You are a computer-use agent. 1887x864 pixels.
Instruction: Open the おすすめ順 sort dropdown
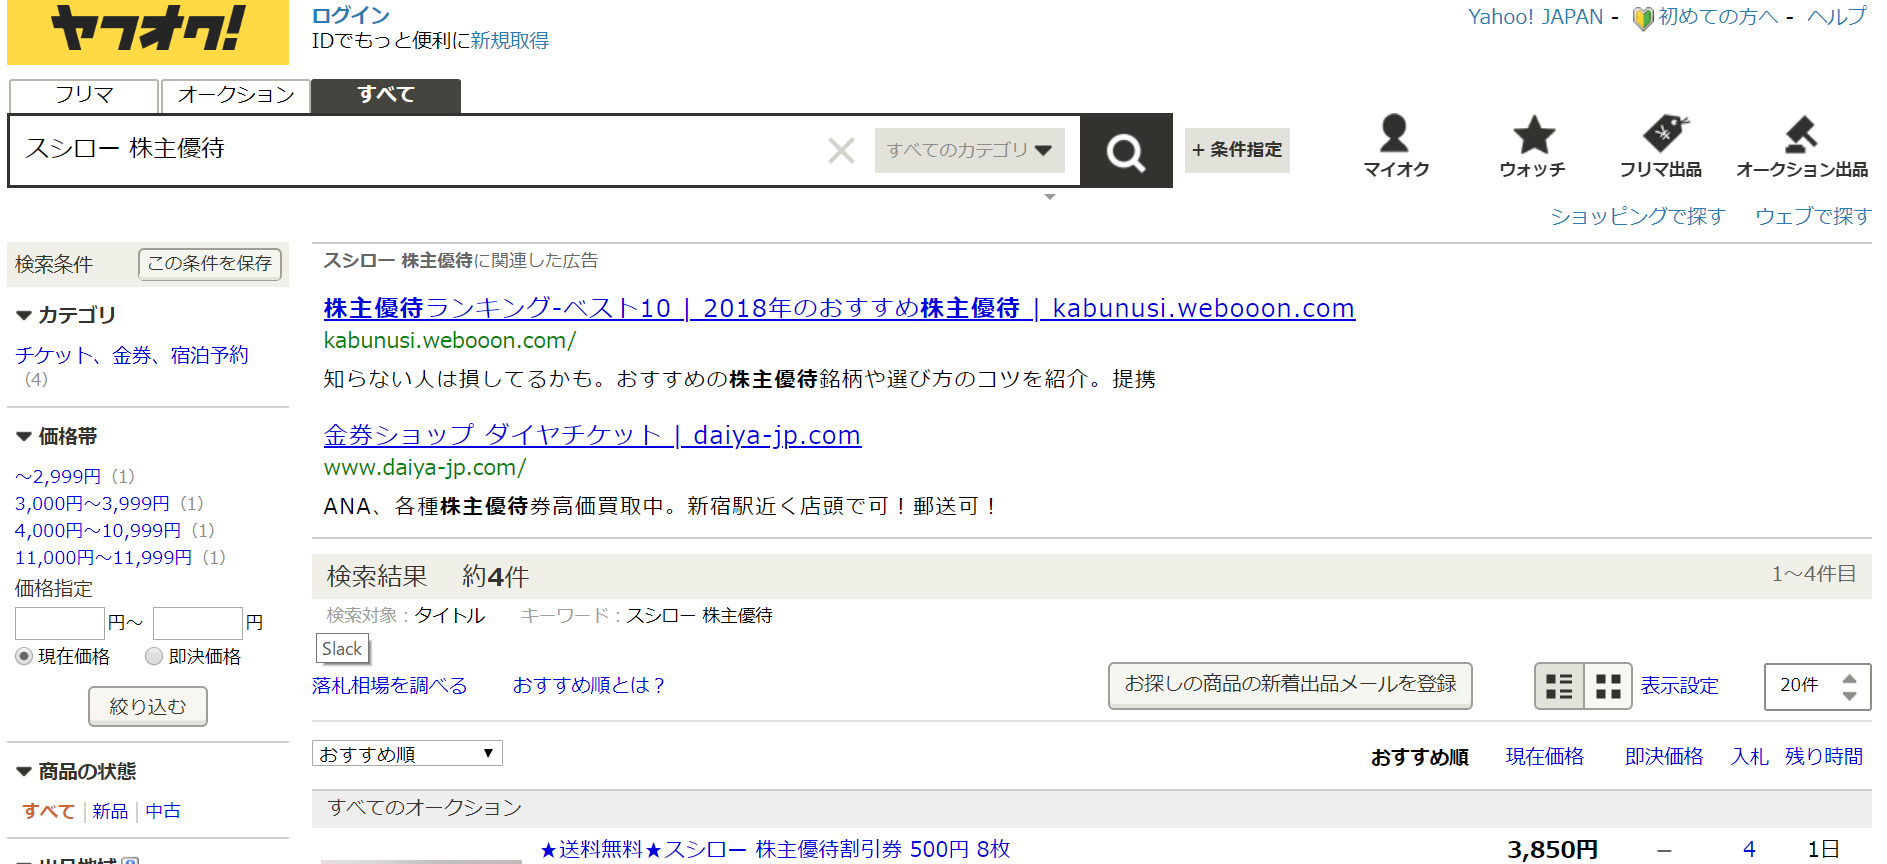click(x=407, y=753)
